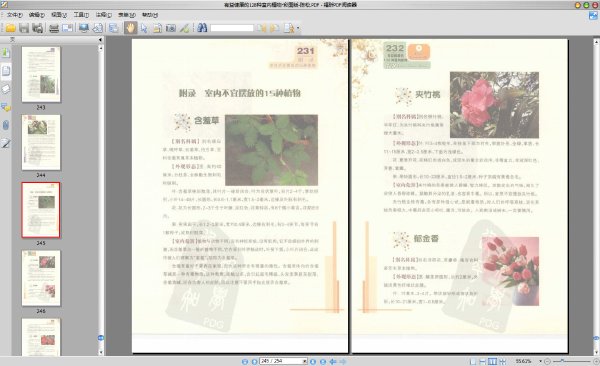The height and width of the screenshot is (366, 600).
Task: Click the zoom out minus button
Action: pyautogui.click(x=547, y=361)
